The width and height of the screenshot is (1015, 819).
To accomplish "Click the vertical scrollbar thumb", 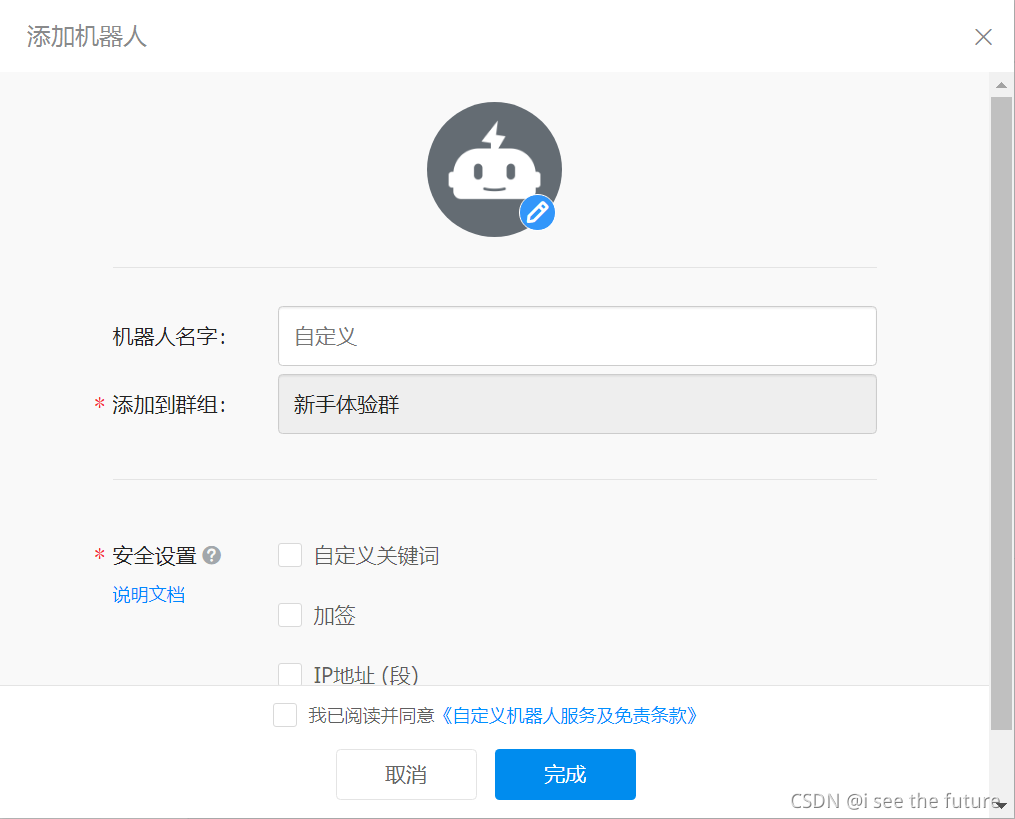I will 1001,413.
